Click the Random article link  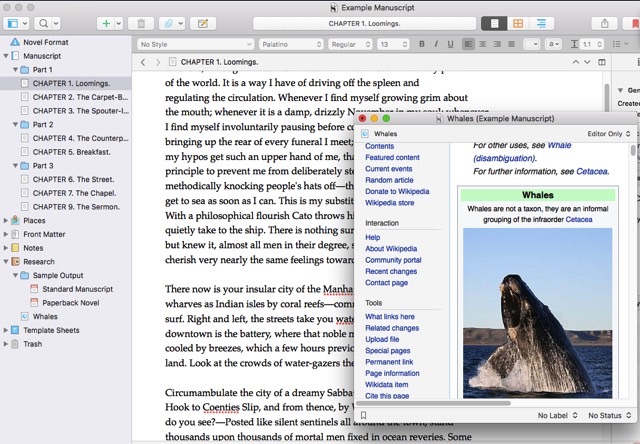[x=389, y=180]
